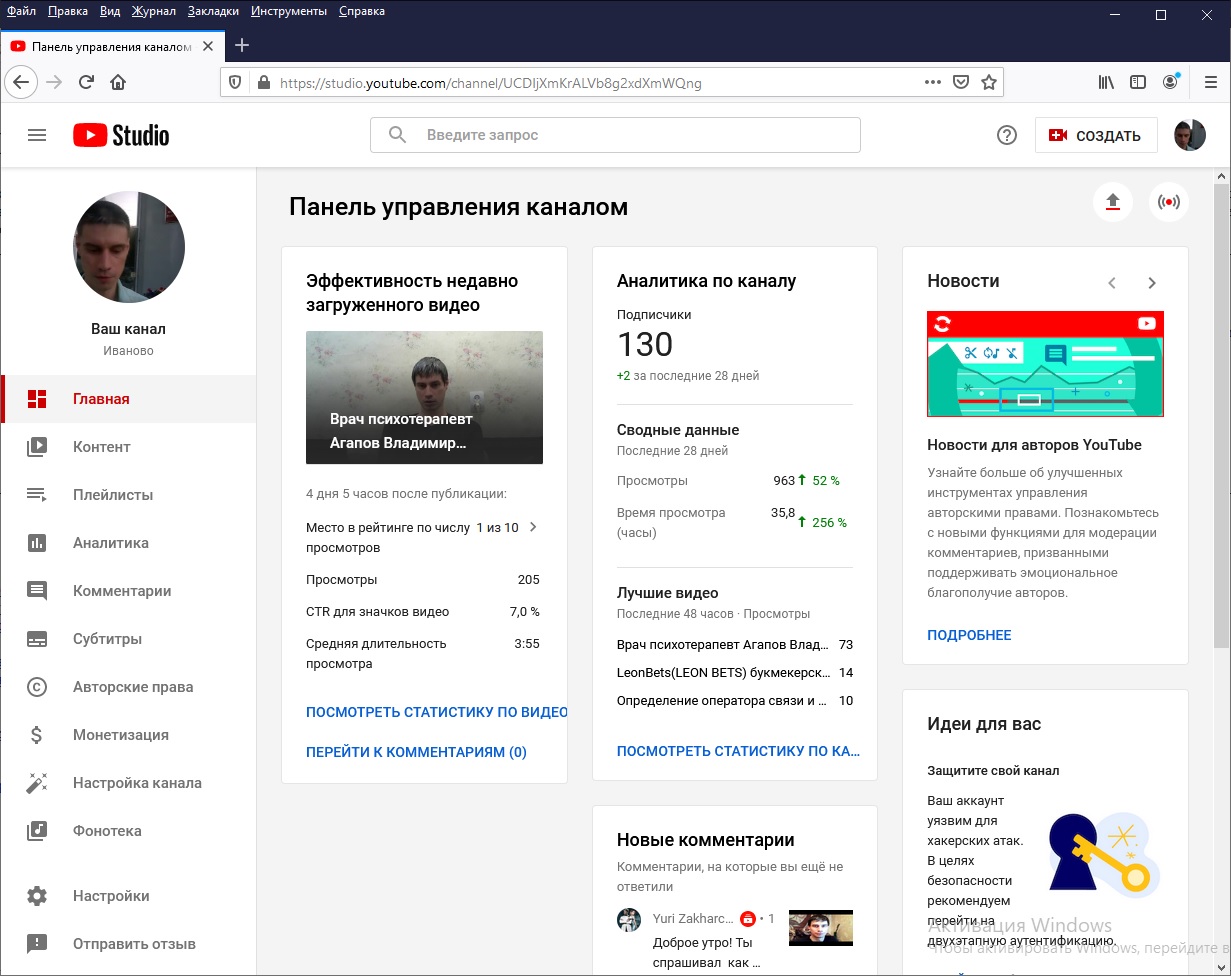Screen dimensions: 1231x976
Task: Open Фонотека in sidebar
Action: pos(128,831)
